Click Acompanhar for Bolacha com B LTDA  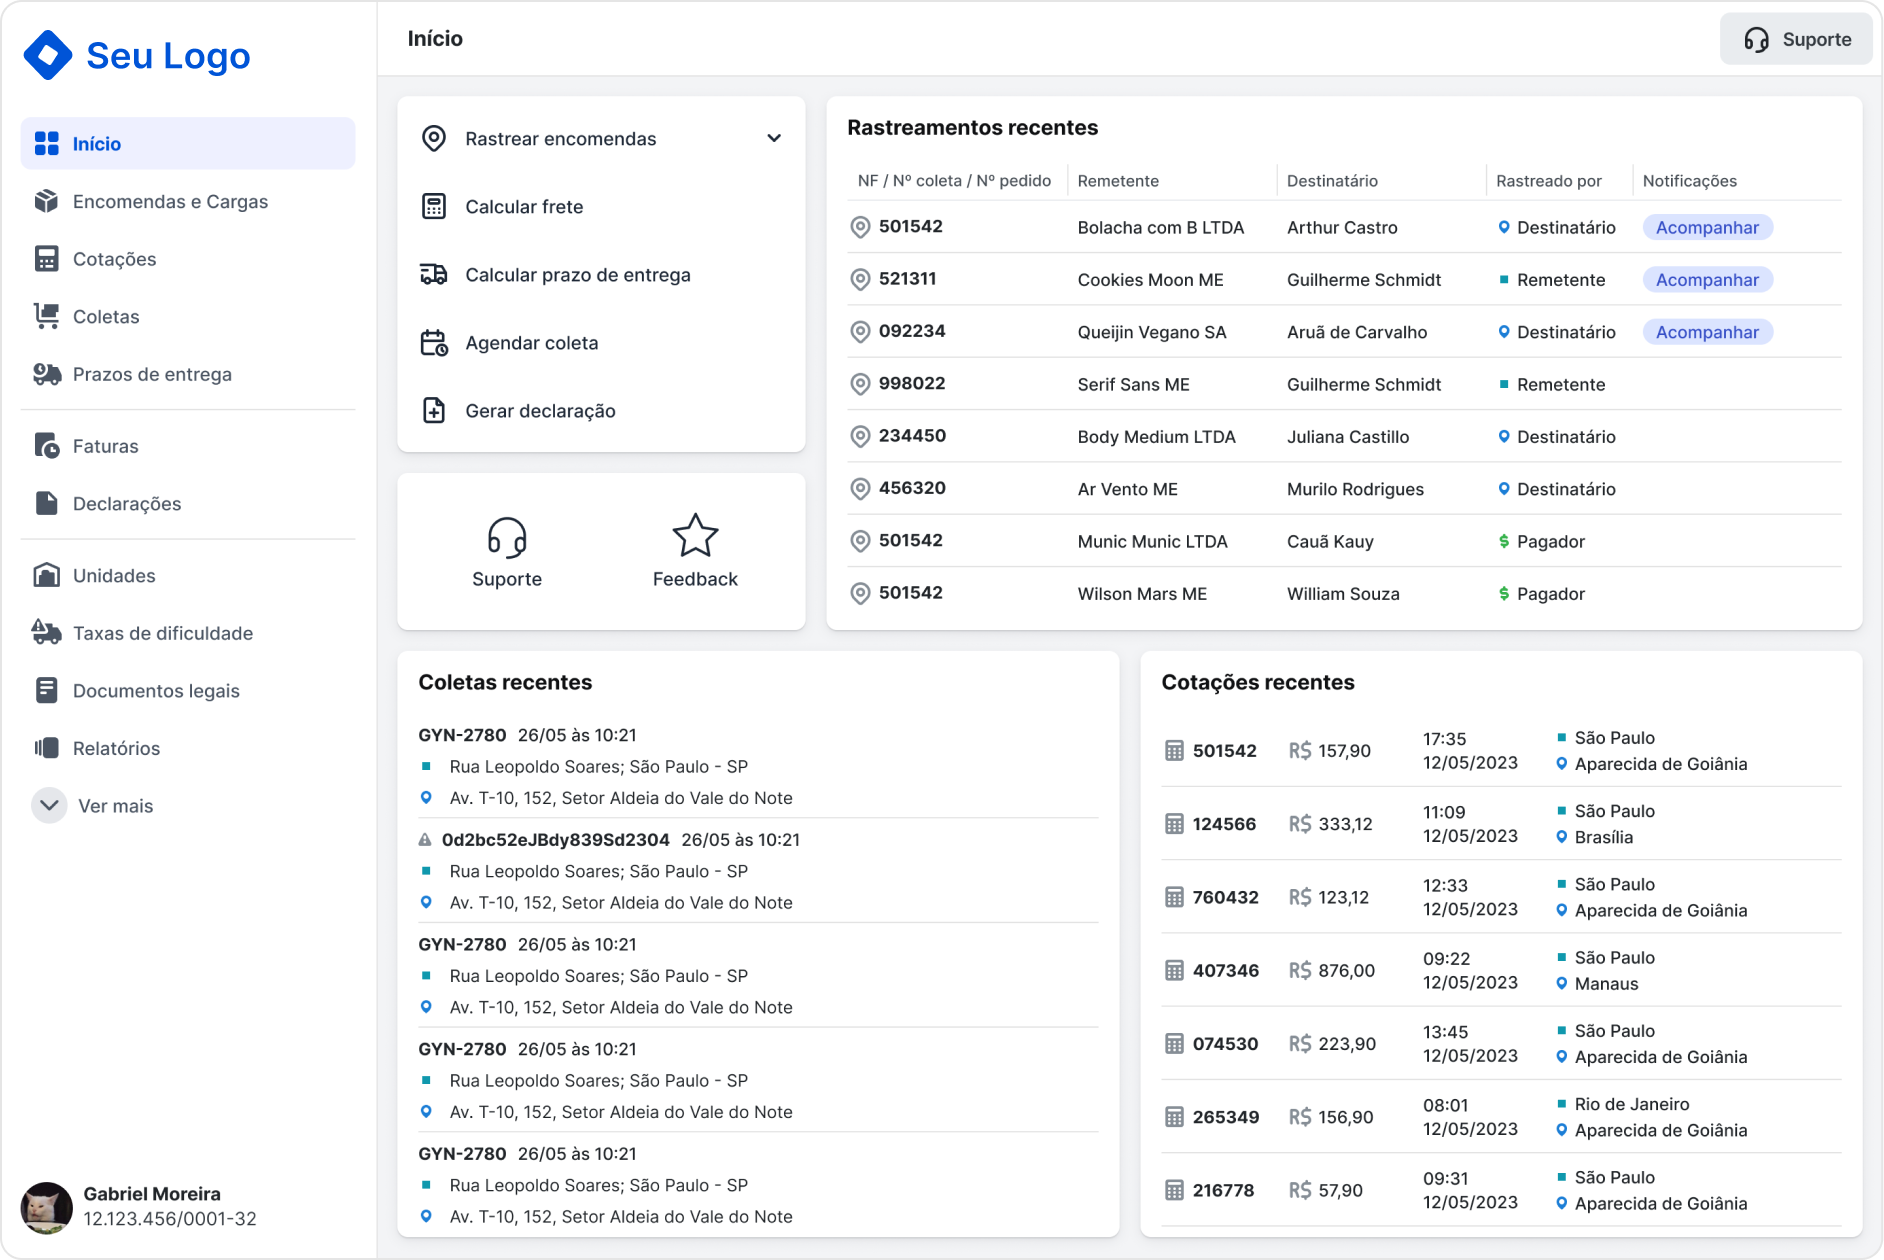(x=1707, y=228)
